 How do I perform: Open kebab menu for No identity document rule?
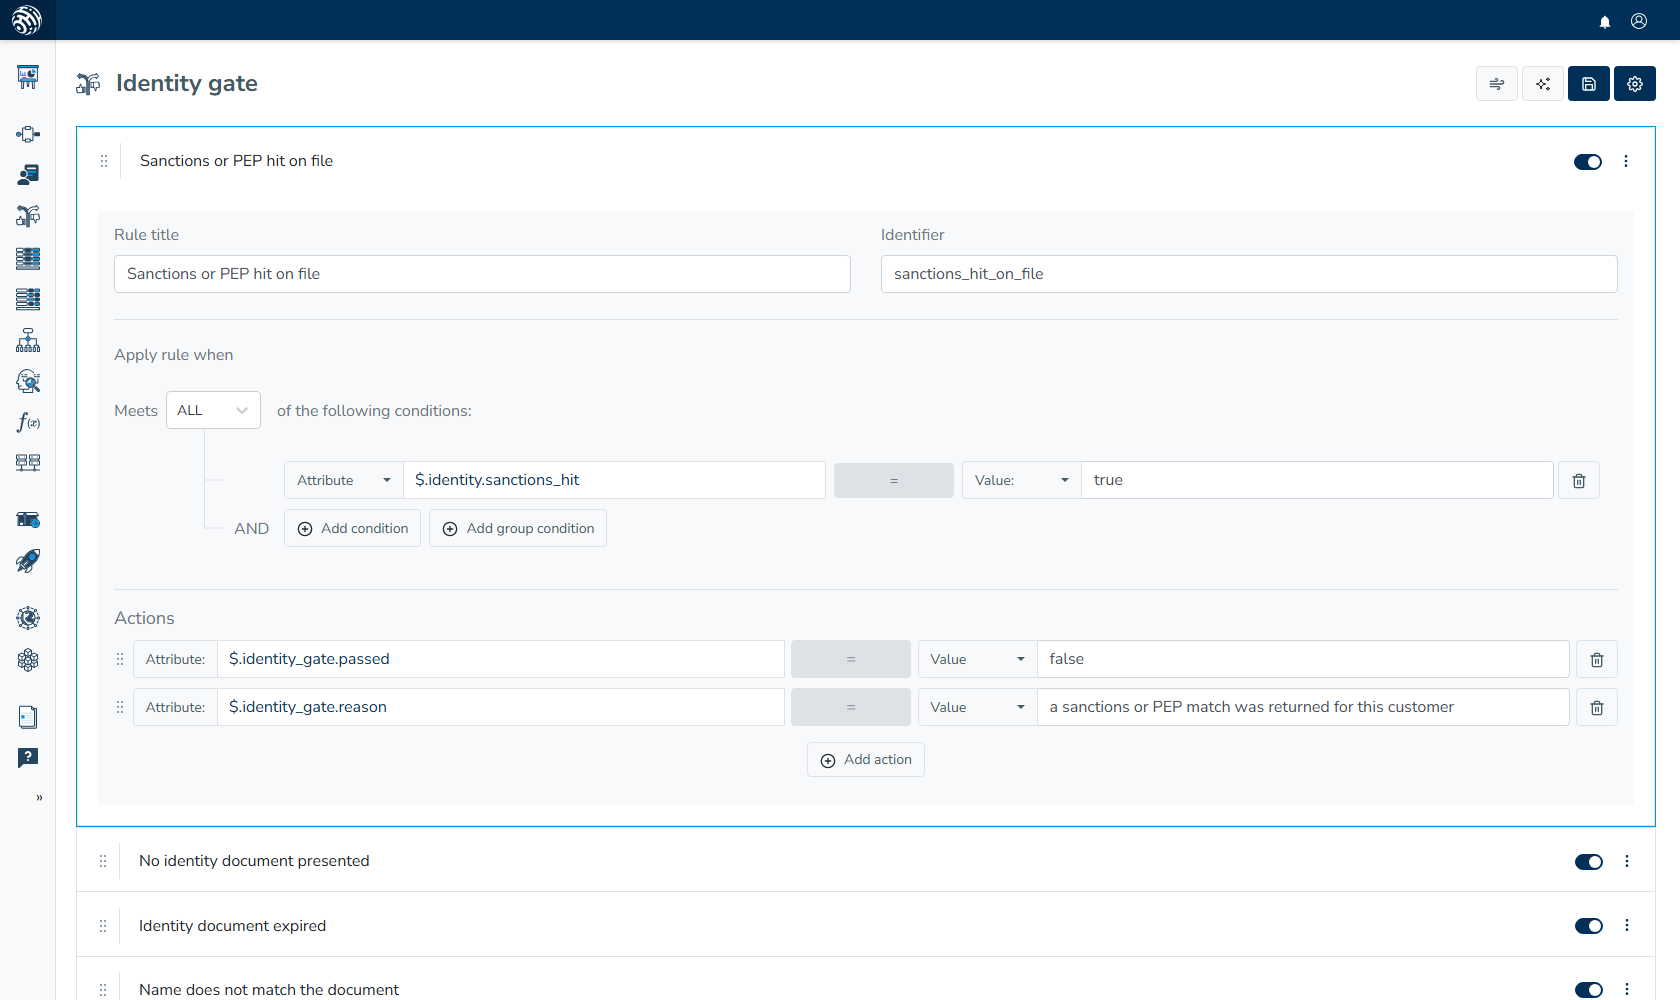1627,861
